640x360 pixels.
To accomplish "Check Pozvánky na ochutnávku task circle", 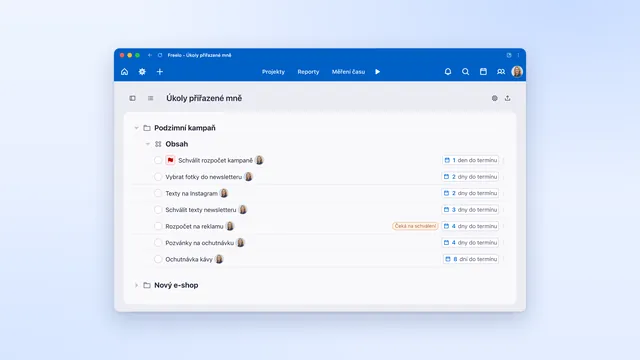I will coord(158,242).
